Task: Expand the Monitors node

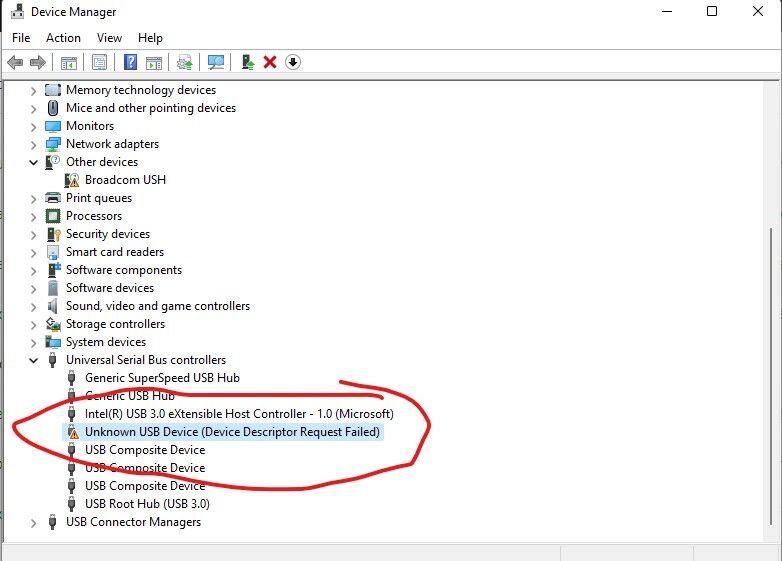Action: tap(33, 127)
